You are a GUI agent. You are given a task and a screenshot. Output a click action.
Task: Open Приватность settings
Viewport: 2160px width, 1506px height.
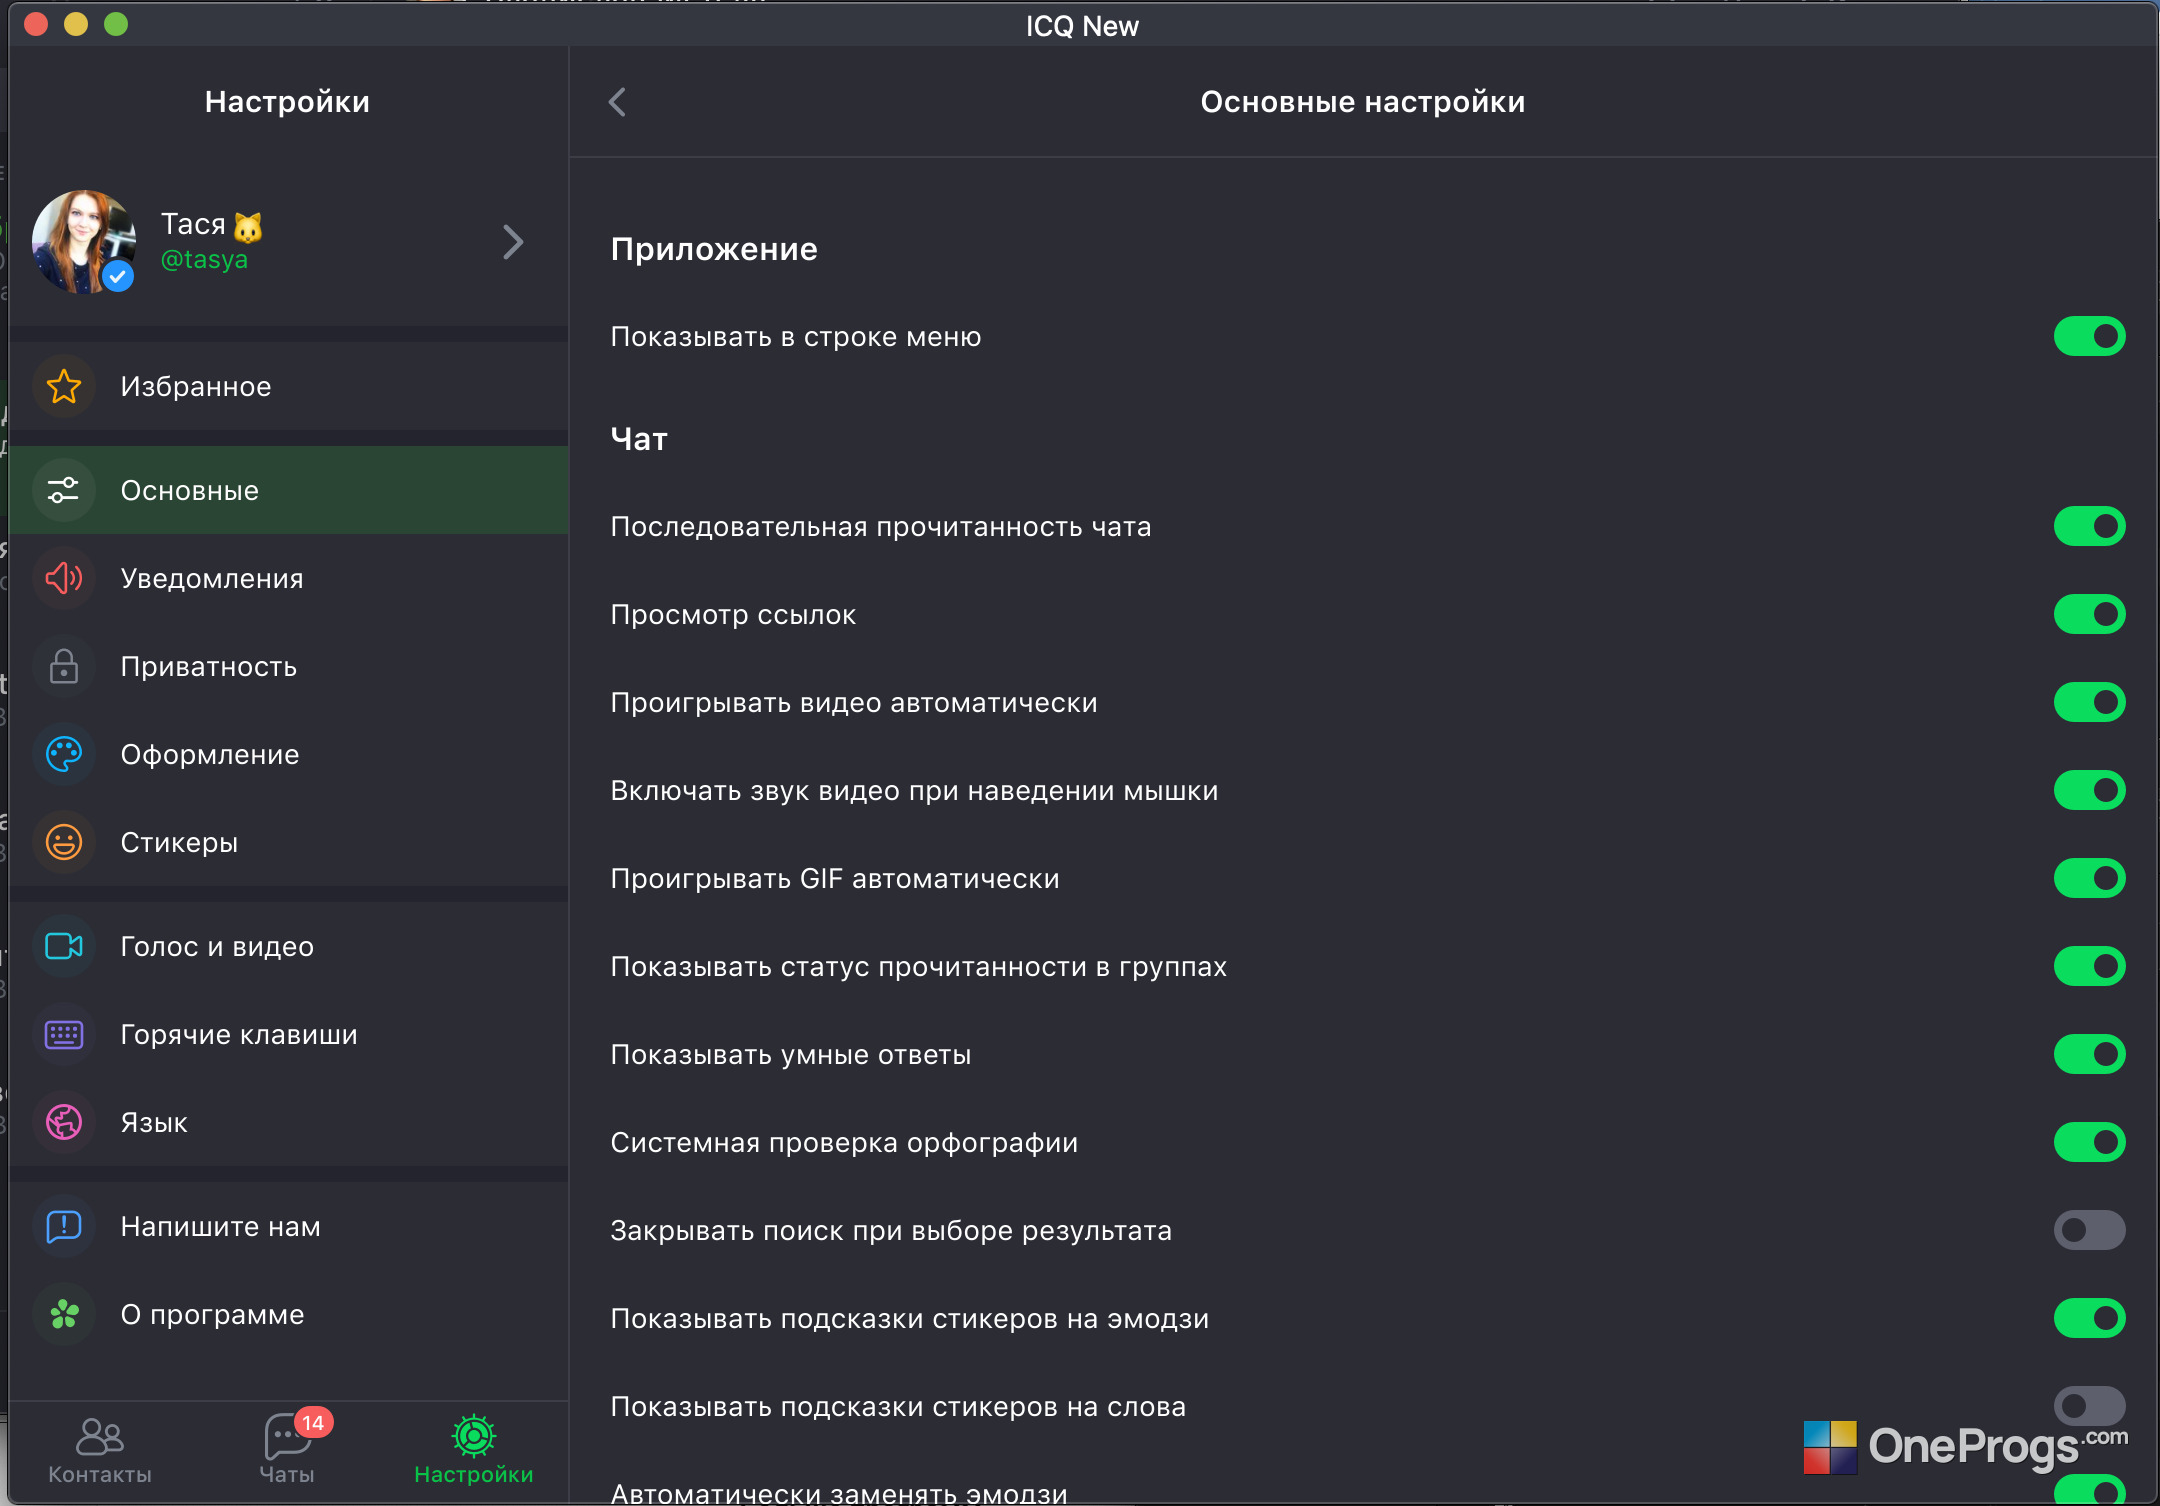(289, 666)
